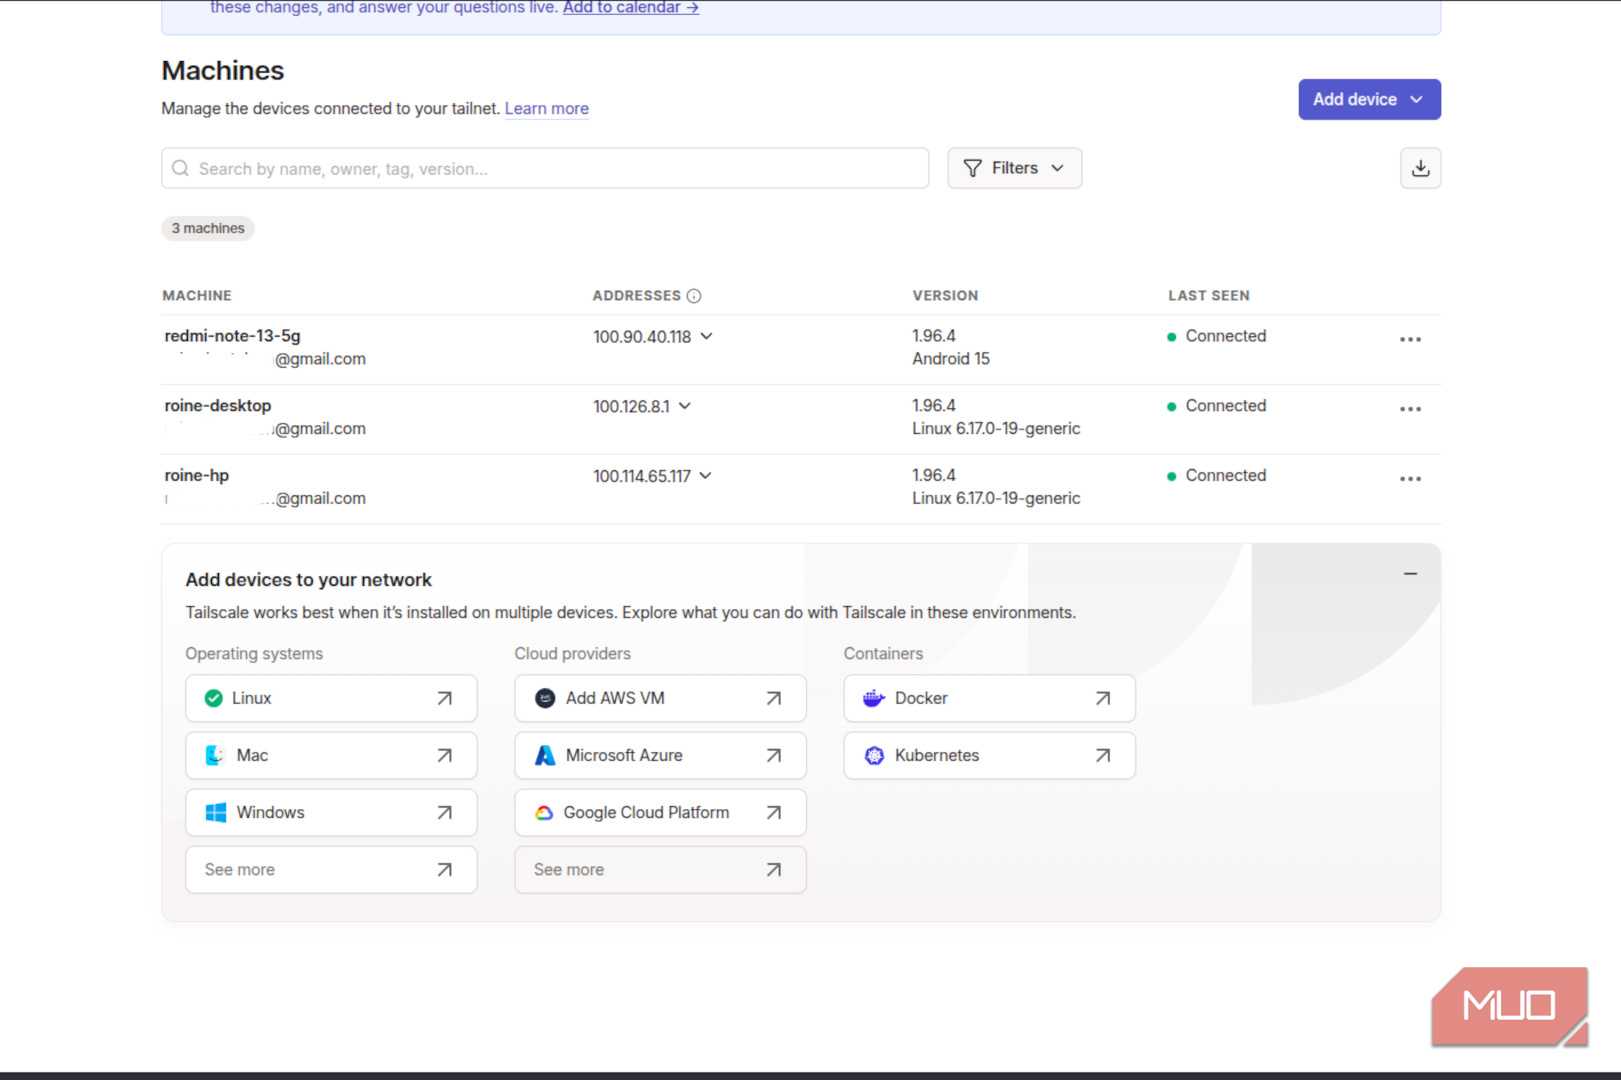
Task: Open the Mac install guide card
Action: coord(331,755)
